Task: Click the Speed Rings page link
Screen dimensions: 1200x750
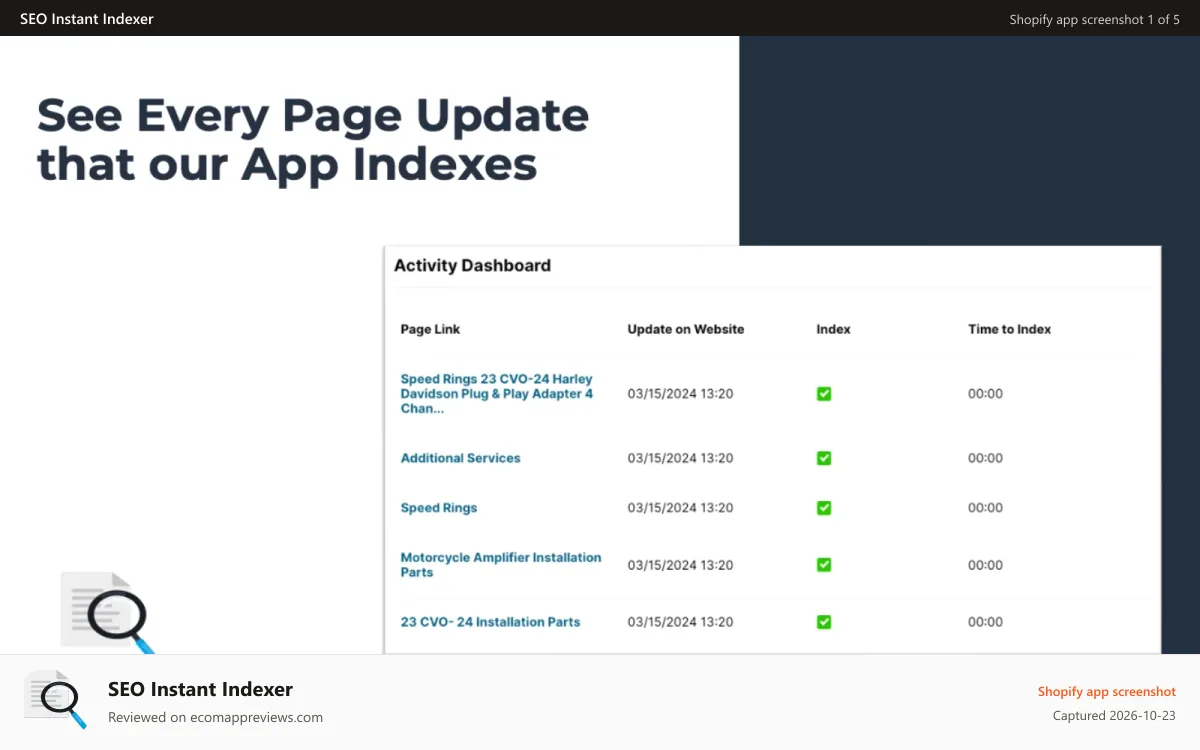Action: (x=439, y=508)
